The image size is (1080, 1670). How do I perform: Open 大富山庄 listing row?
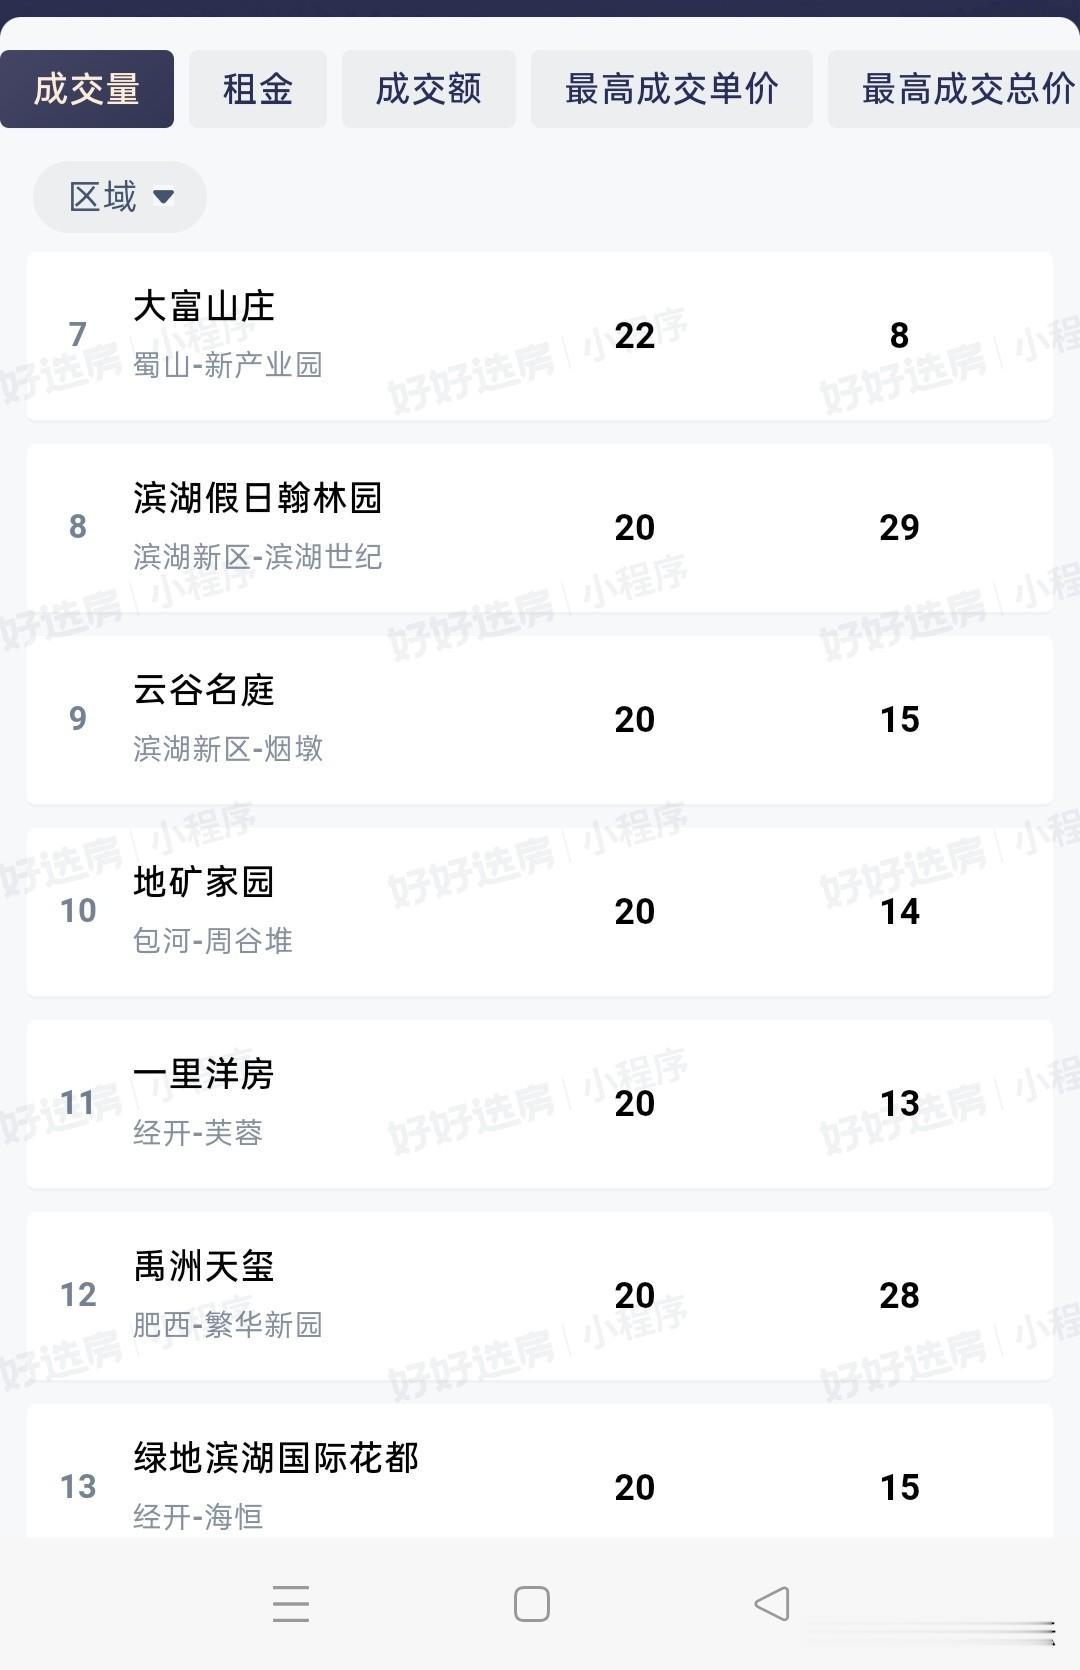coord(540,336)
